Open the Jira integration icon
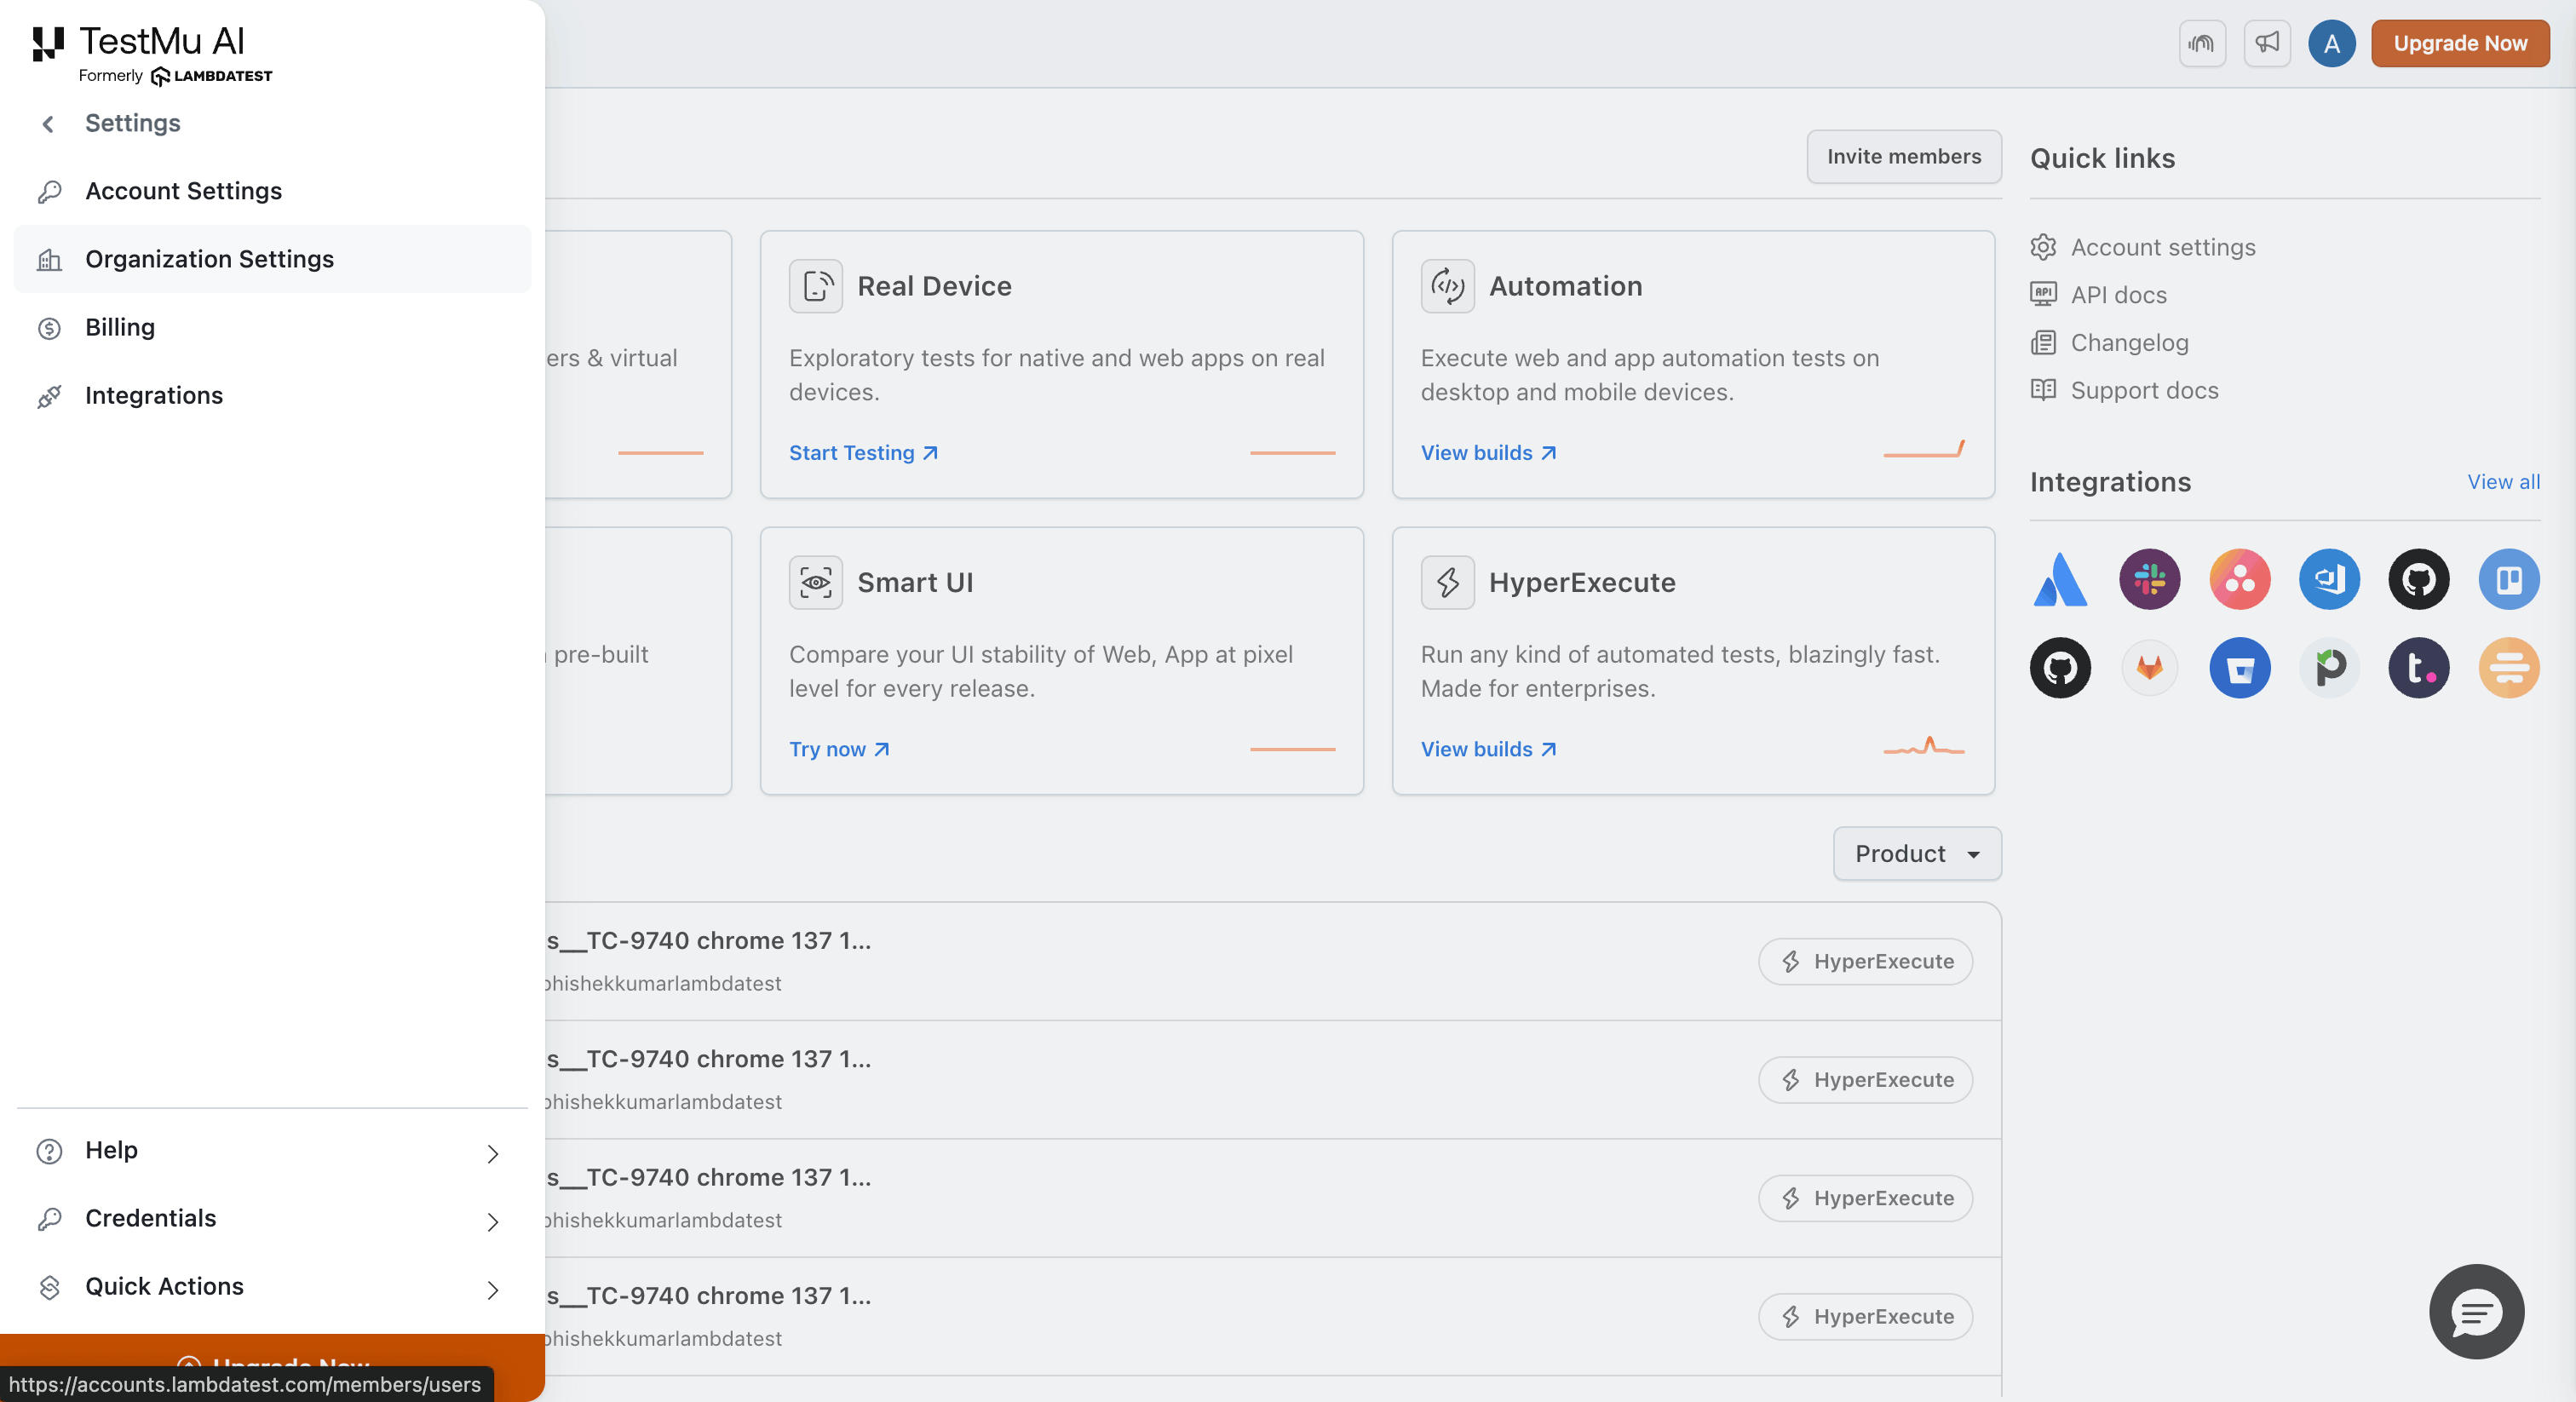This screenshot has width=2576, height=1402. click(2060, 579)
